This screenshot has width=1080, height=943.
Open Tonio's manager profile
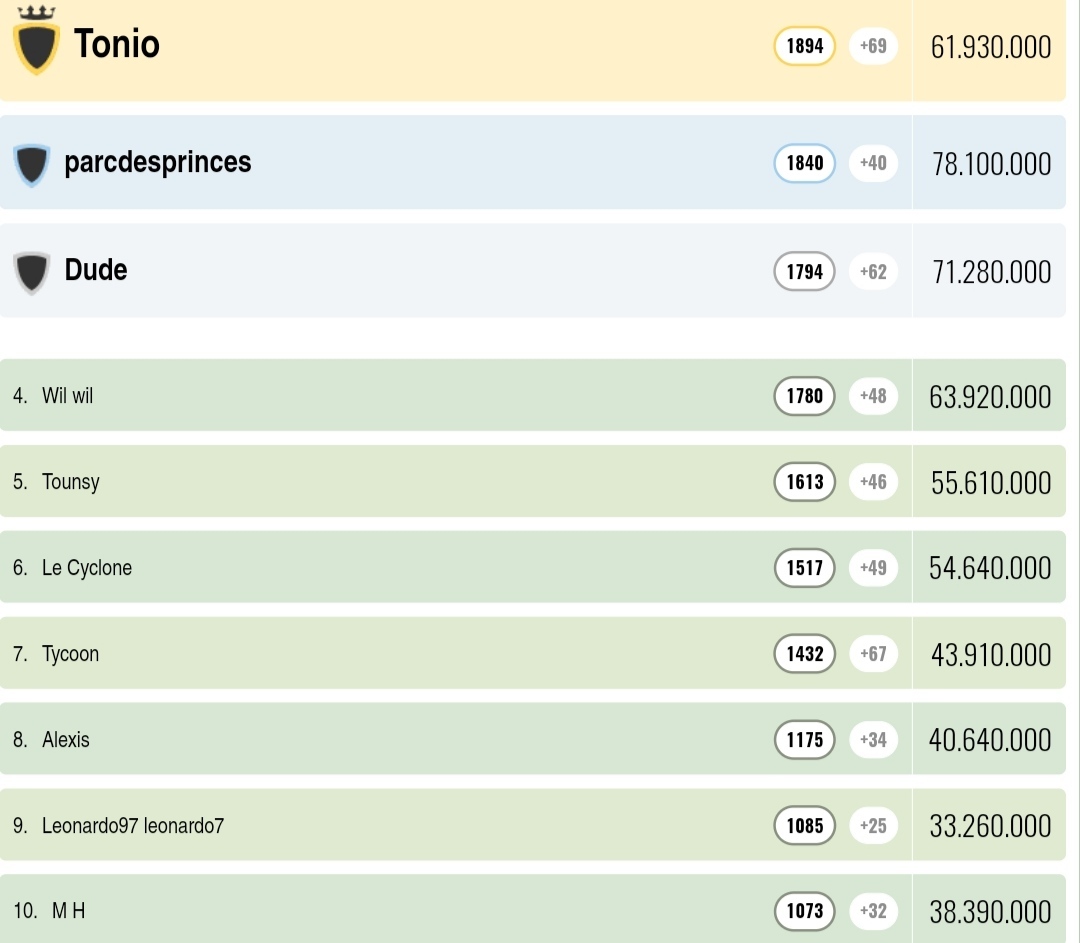(x=117, y=44)
